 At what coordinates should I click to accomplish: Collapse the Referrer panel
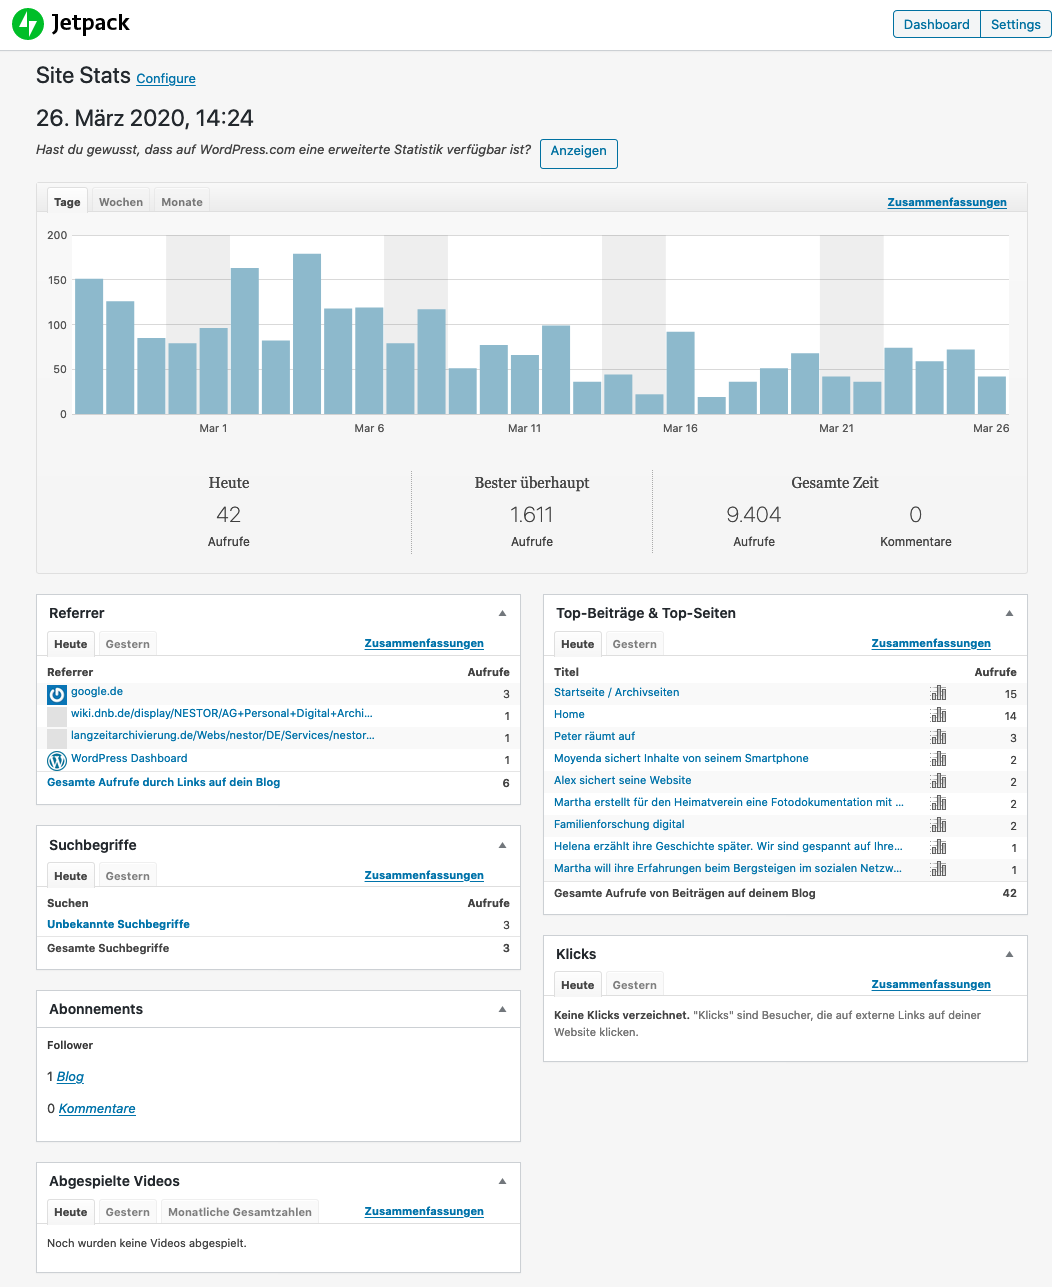click(502, 613)
